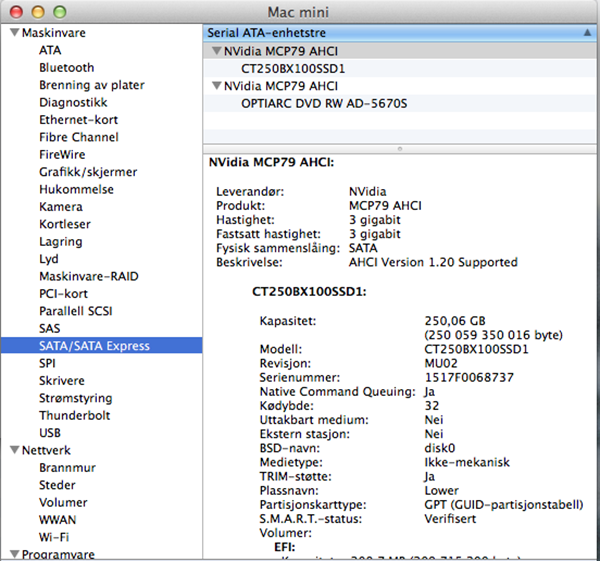The image size is (600, 561).
Task: Click the Plassnavn value Lower
Action: point(441,491)
